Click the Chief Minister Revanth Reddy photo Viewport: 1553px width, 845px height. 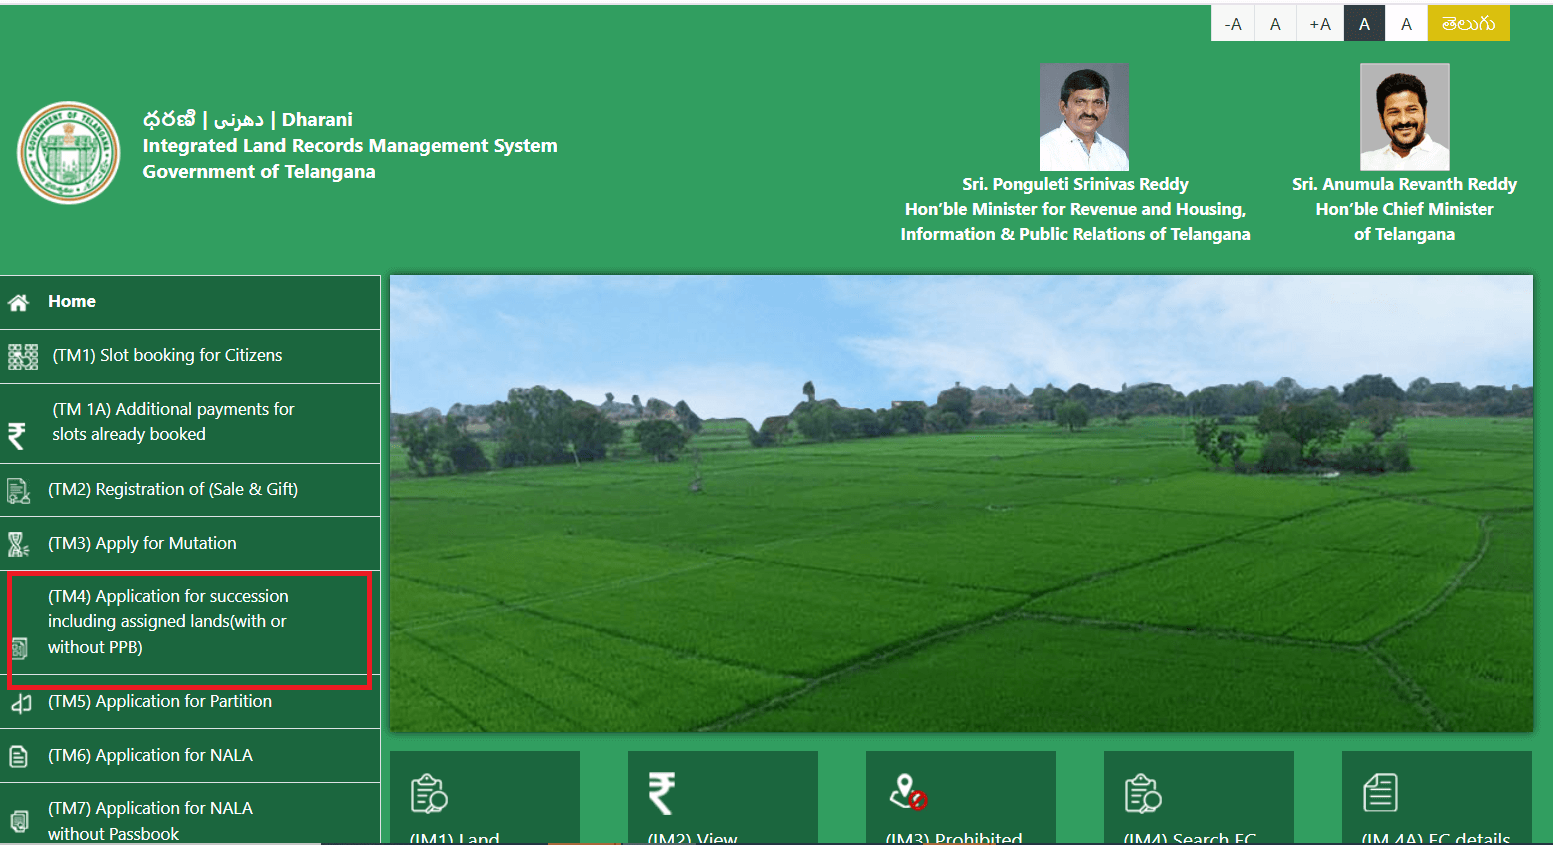(1404, 117)
